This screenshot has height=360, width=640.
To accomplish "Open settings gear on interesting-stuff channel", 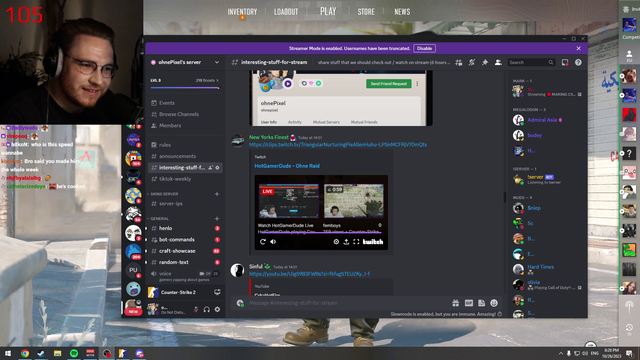I will pyautogui.click(x=217, y=168).
